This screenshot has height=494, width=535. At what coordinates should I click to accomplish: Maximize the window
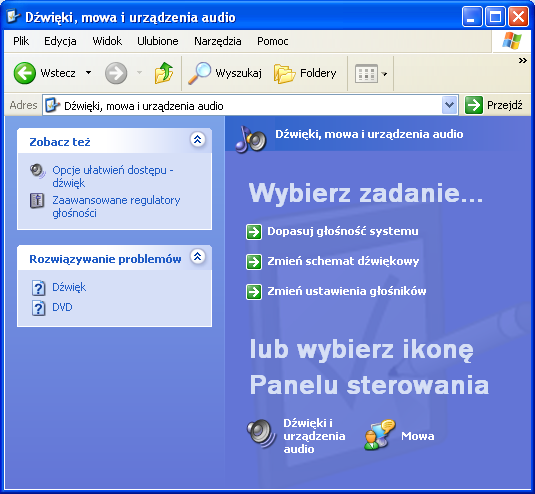pos(495,16)
